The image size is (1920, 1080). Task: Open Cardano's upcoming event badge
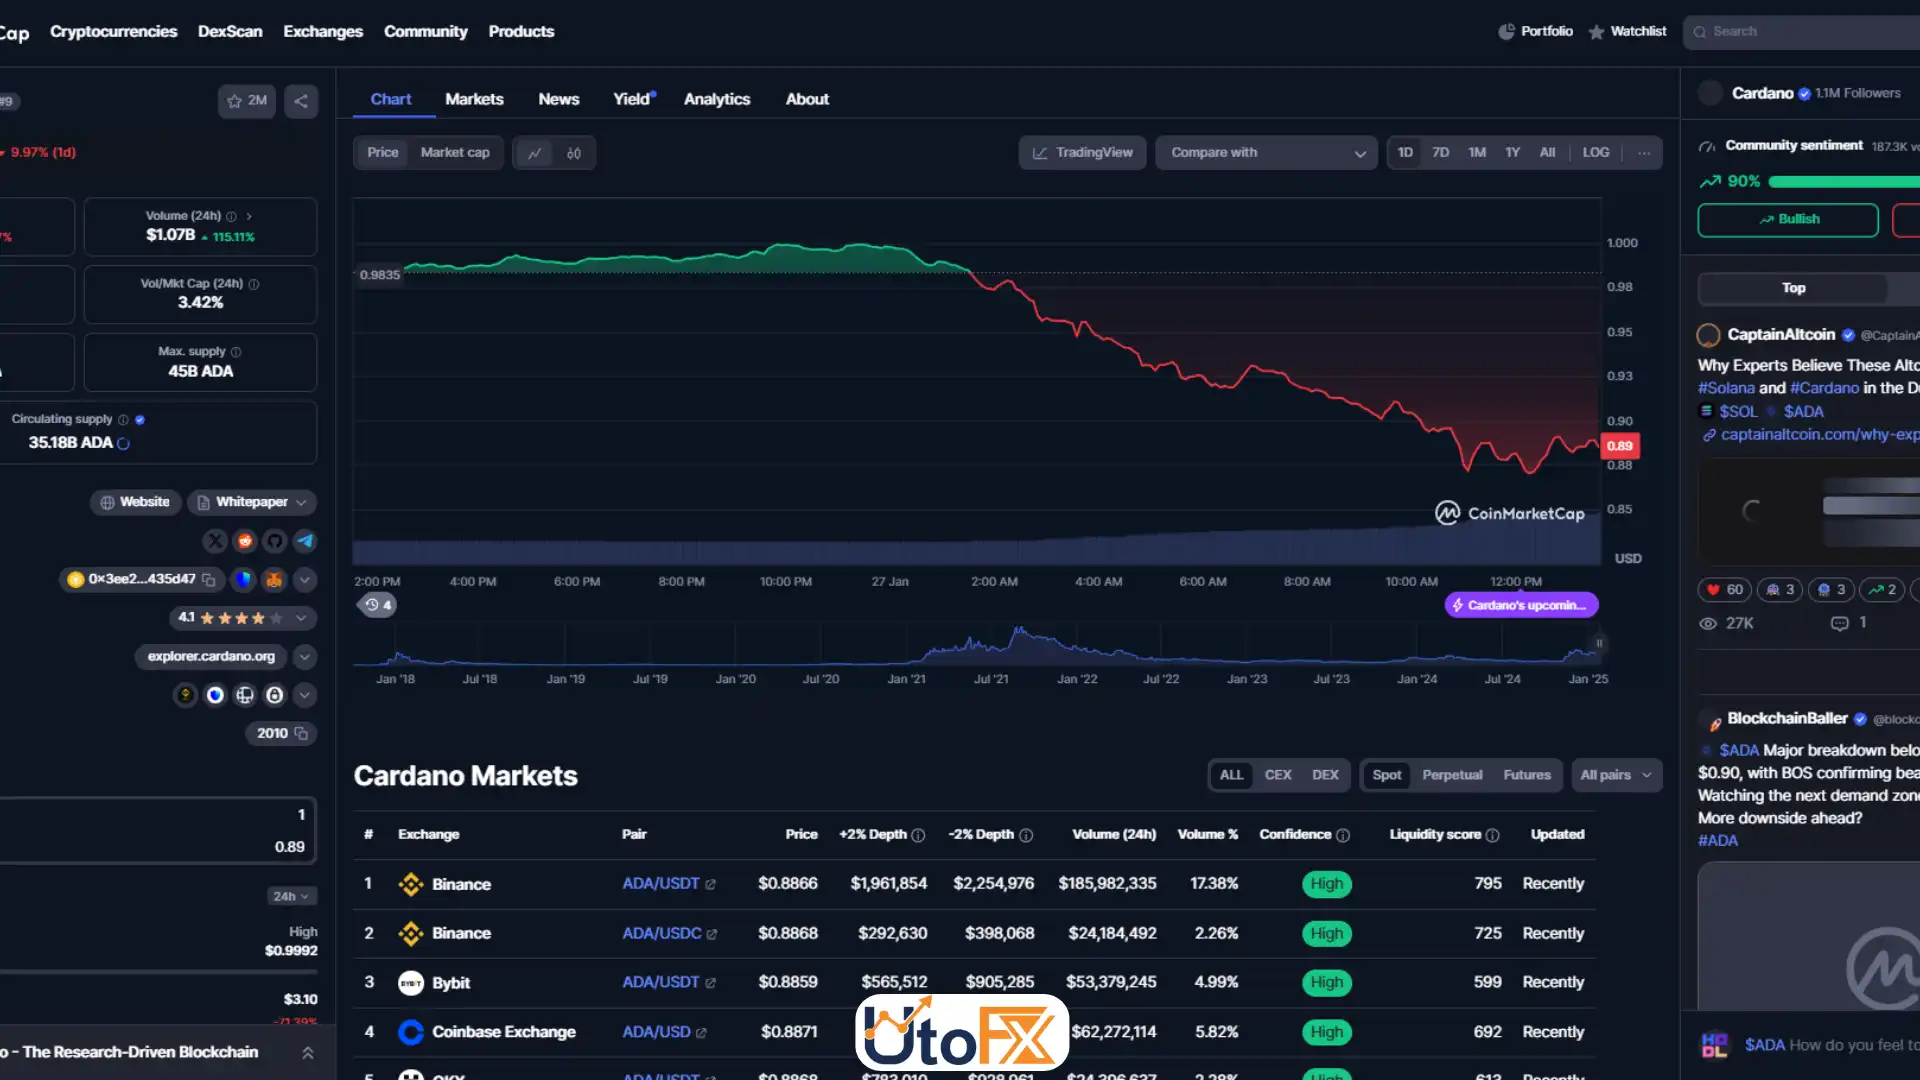coord(1521,605)
